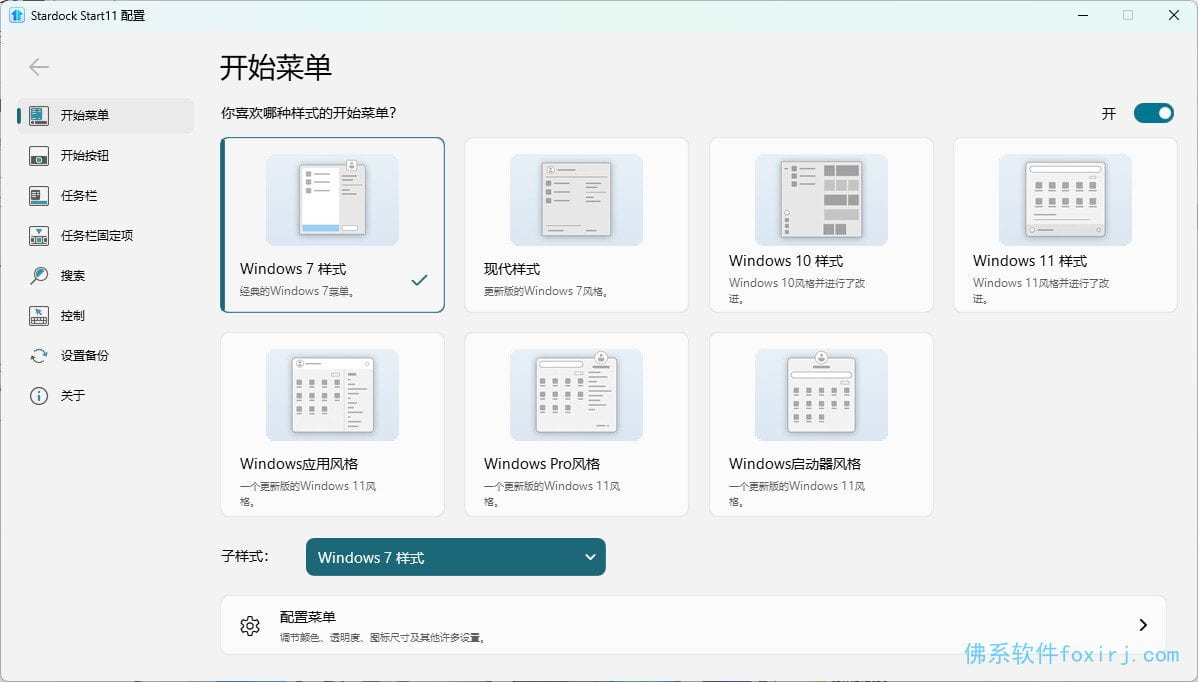The image size is (1198, 682).
Task: Click the 调节颜色、透明度 description text
Action: 382,638
